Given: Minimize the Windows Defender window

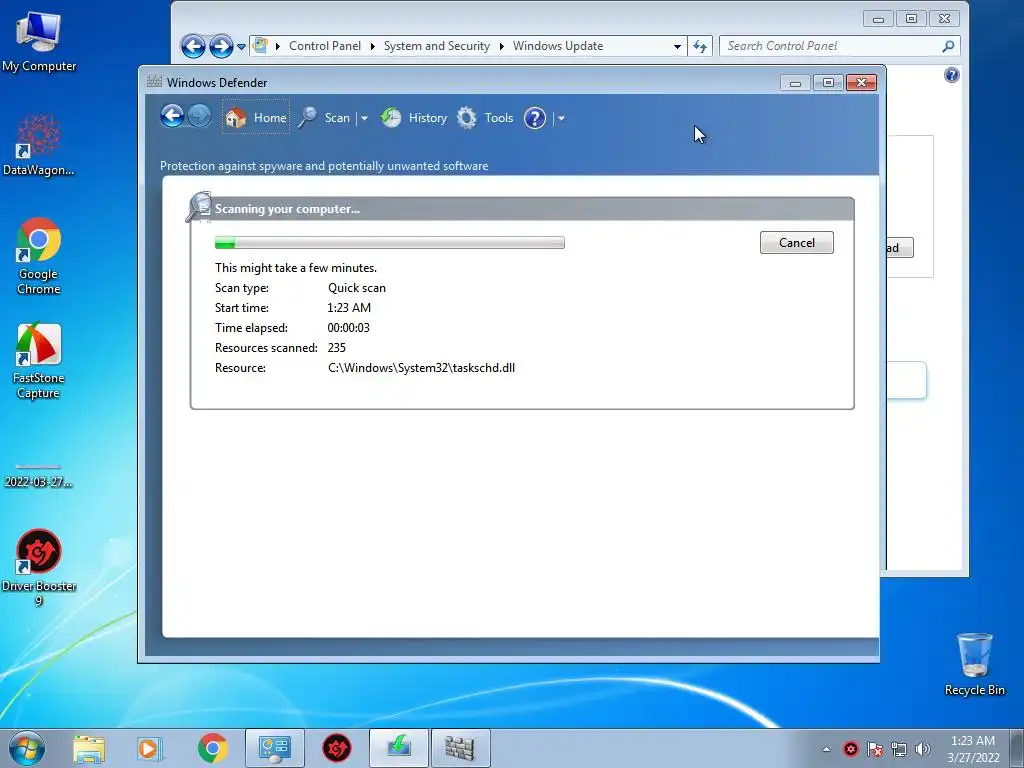Looking at the screenshot, I should click(x=795, y=83).
